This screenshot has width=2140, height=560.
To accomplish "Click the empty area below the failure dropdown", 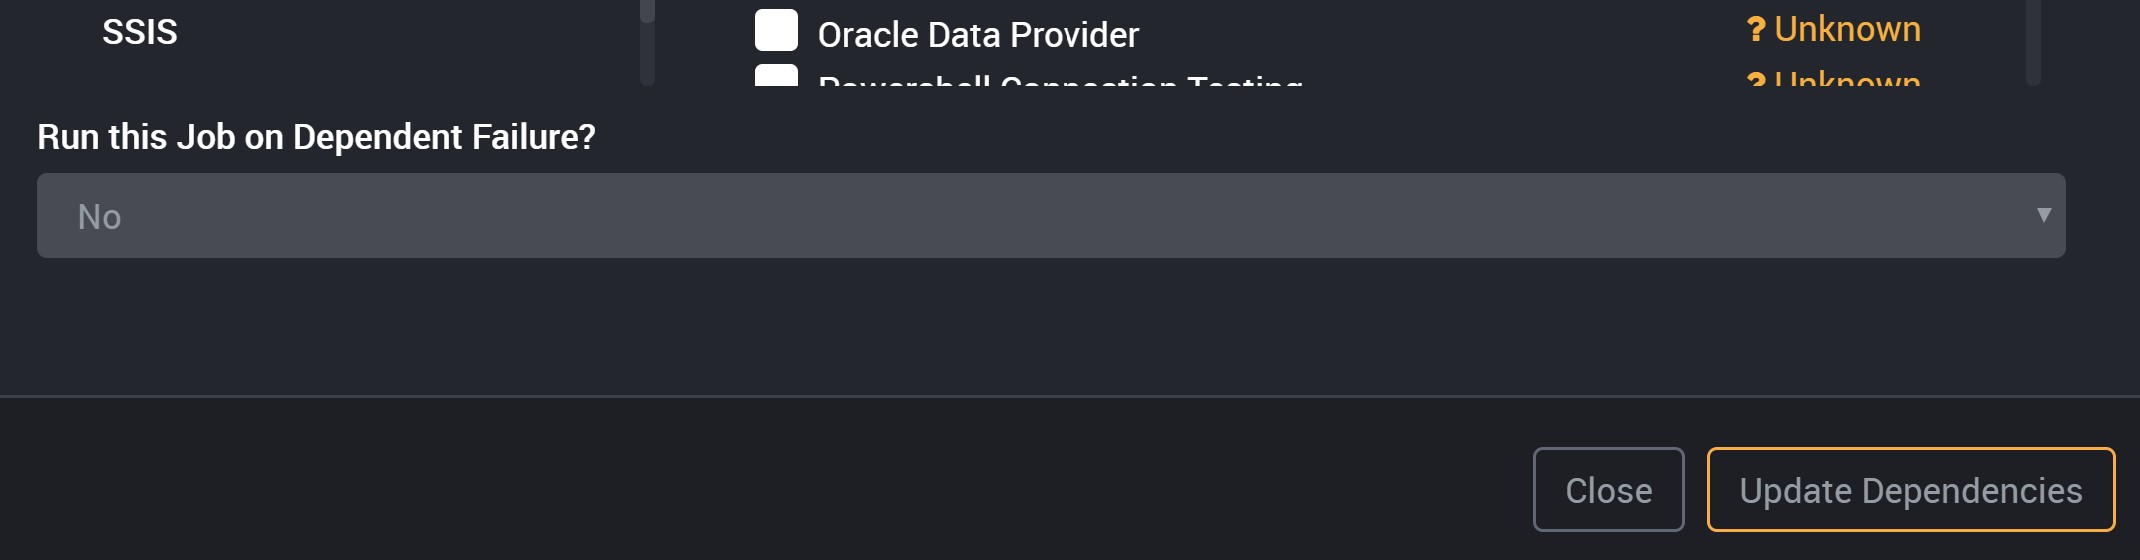I will tap(1051, 325).
